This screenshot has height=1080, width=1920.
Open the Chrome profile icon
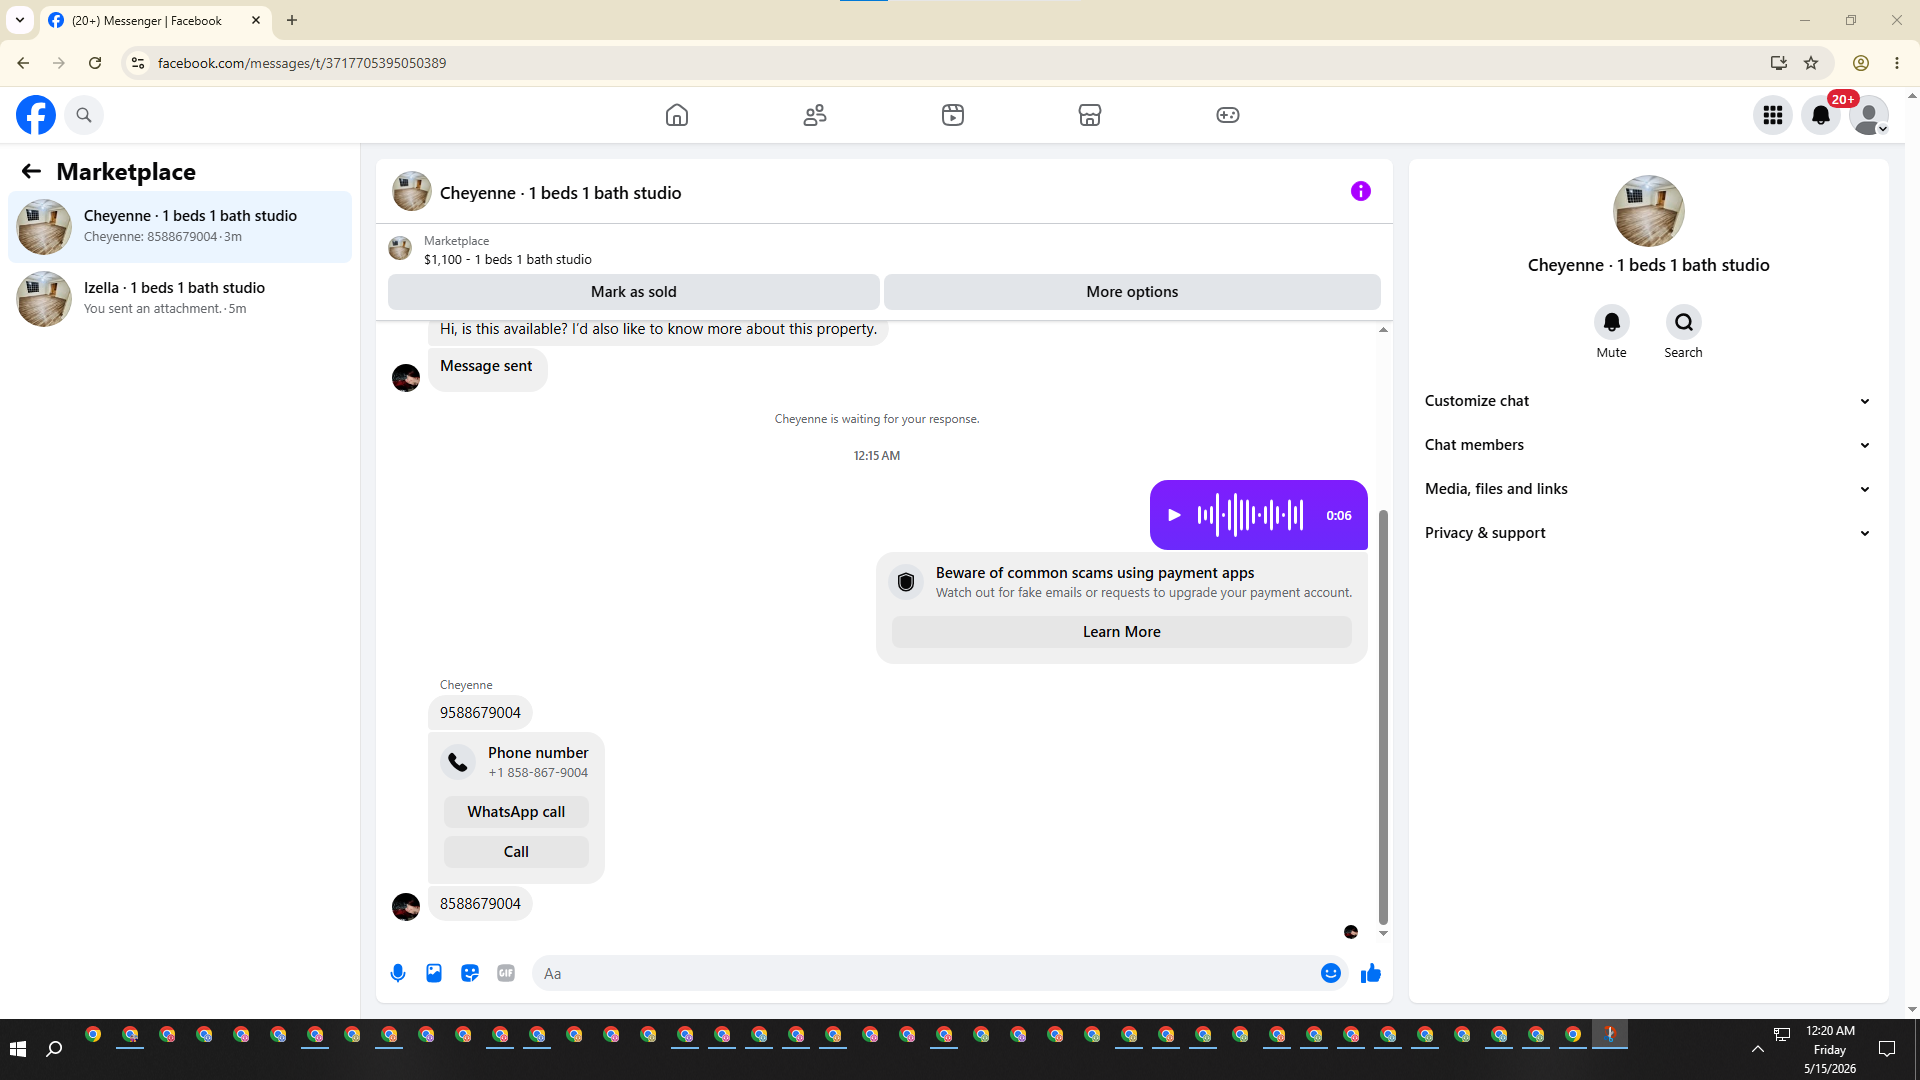pos(1861,63)
